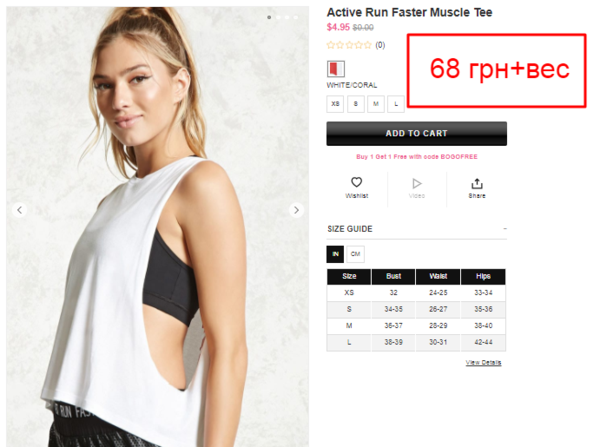
Task: Jump to first image carousel dot
Action: coord(269,17)
